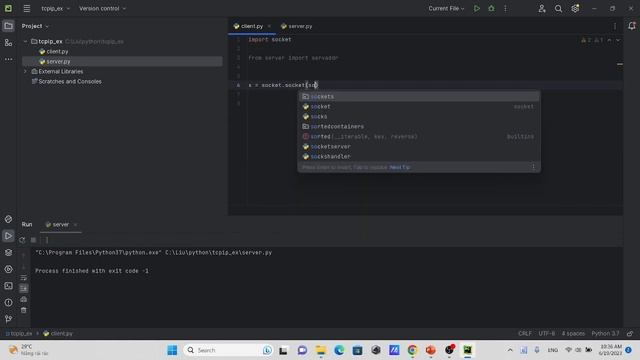
Task: Open more run actions beside the debug icon
Action: (x=505, y=8)
